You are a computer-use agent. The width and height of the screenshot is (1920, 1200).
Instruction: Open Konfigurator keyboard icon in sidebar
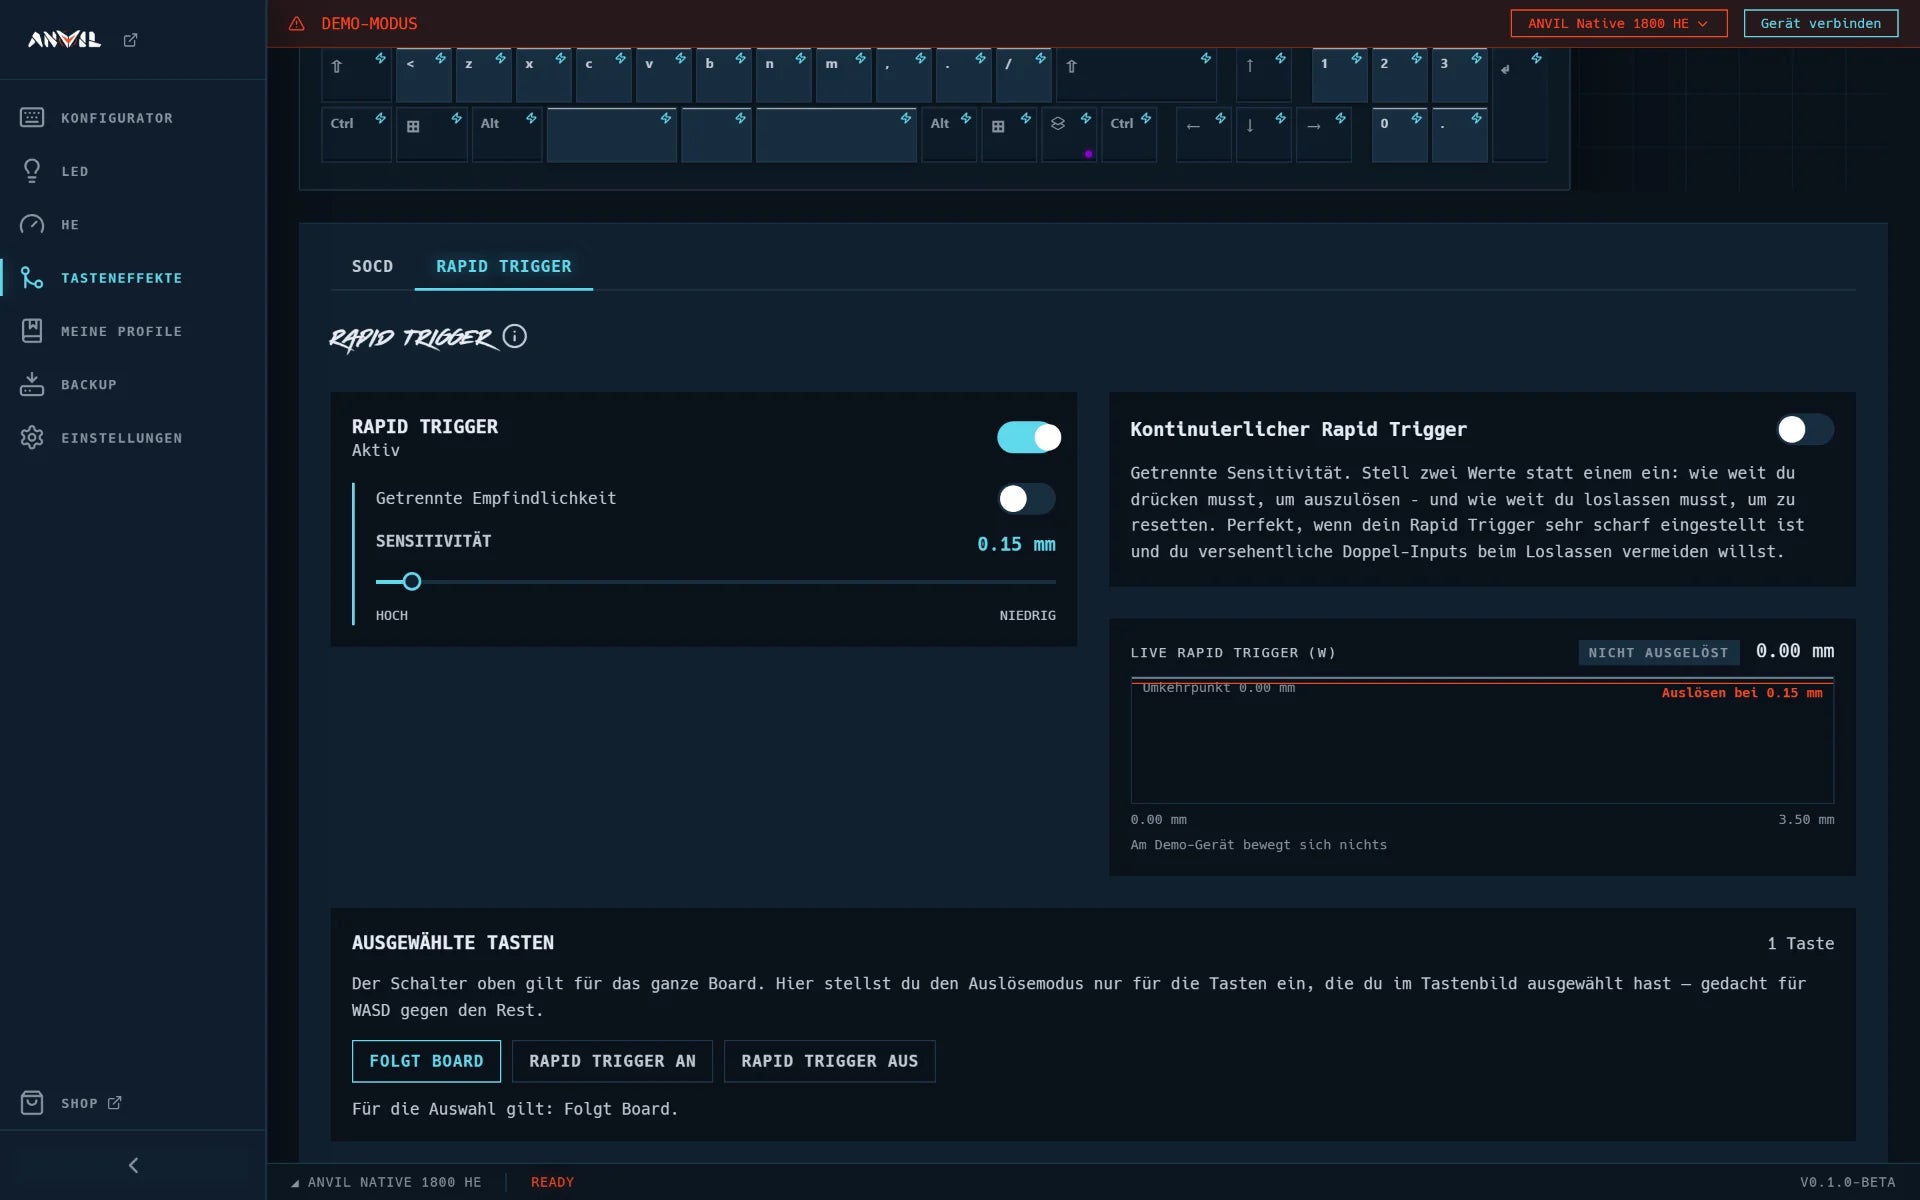click(32, 118)
